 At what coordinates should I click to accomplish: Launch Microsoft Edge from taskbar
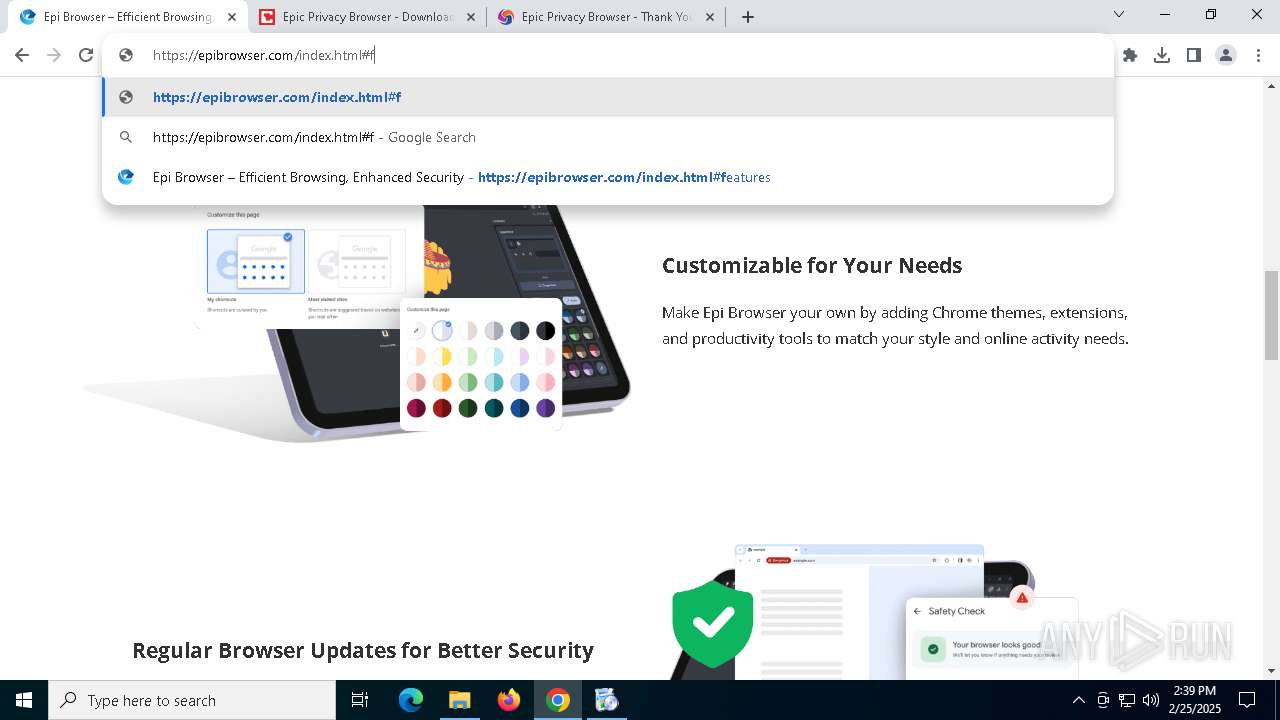(411, 700)
